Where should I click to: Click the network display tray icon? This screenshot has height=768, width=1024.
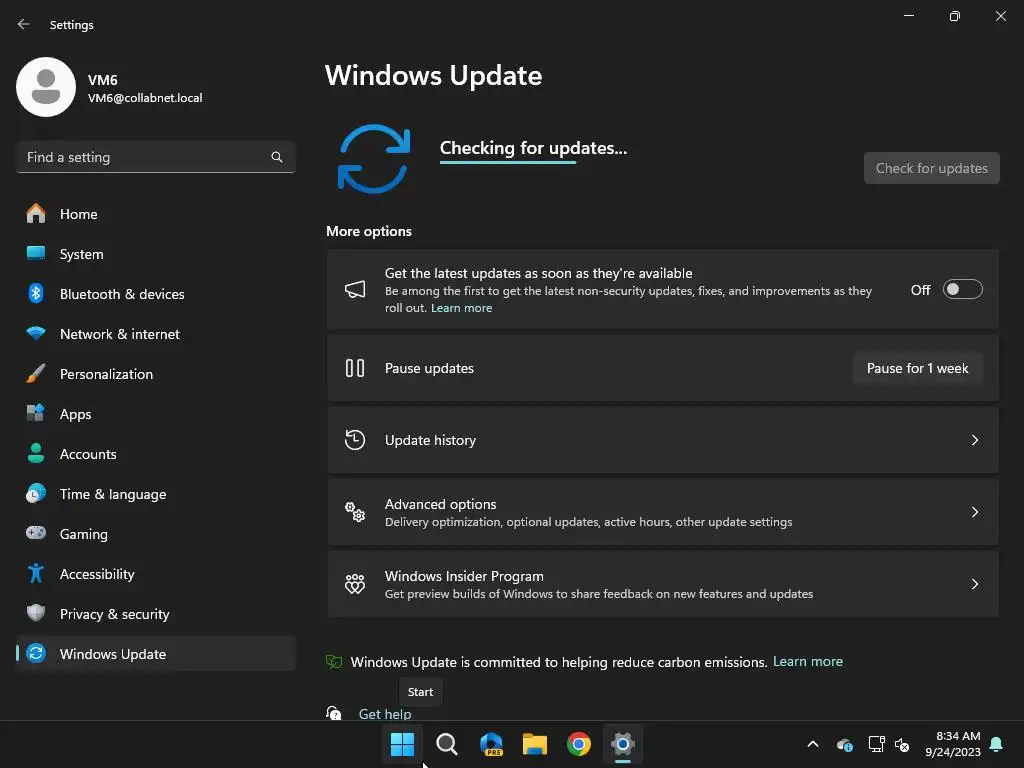[876, 744]
